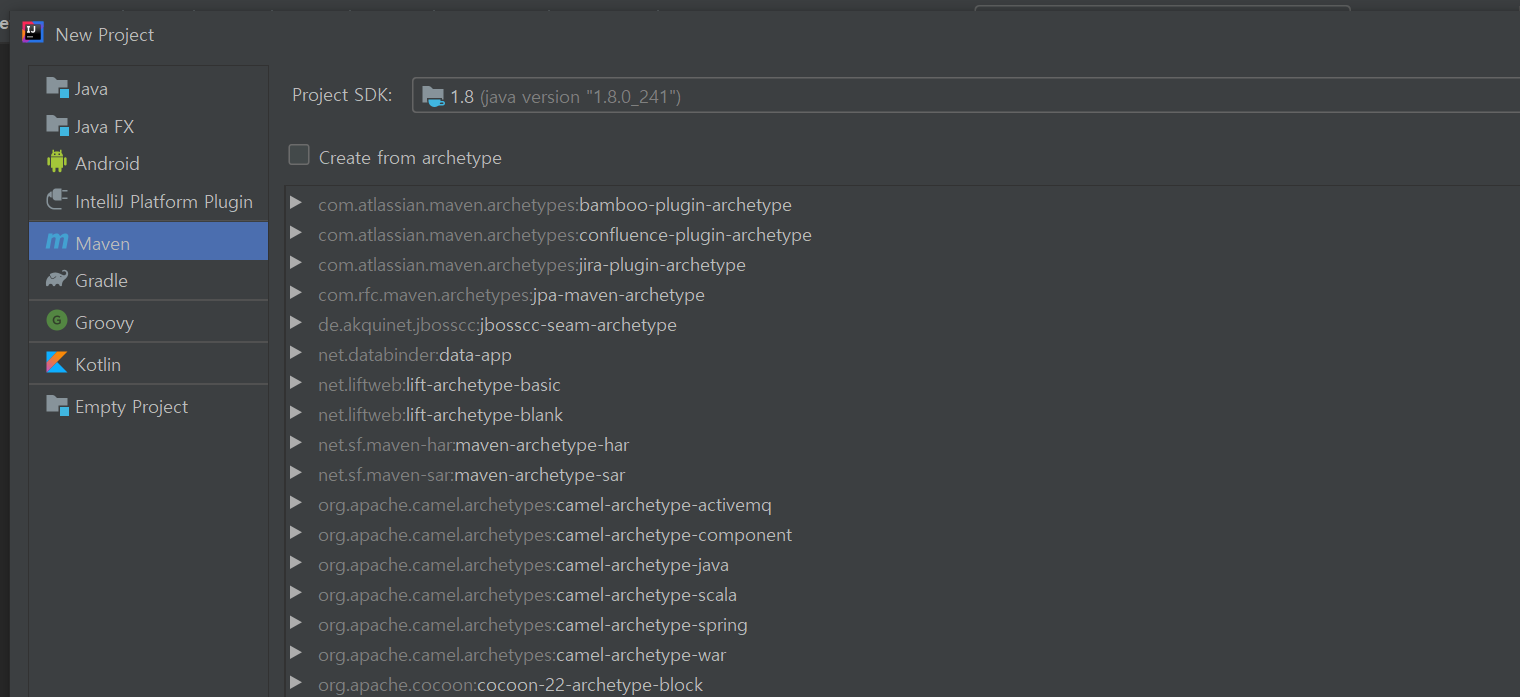Choose Empty Project type

pyautogui.click(x=149, y=406)
